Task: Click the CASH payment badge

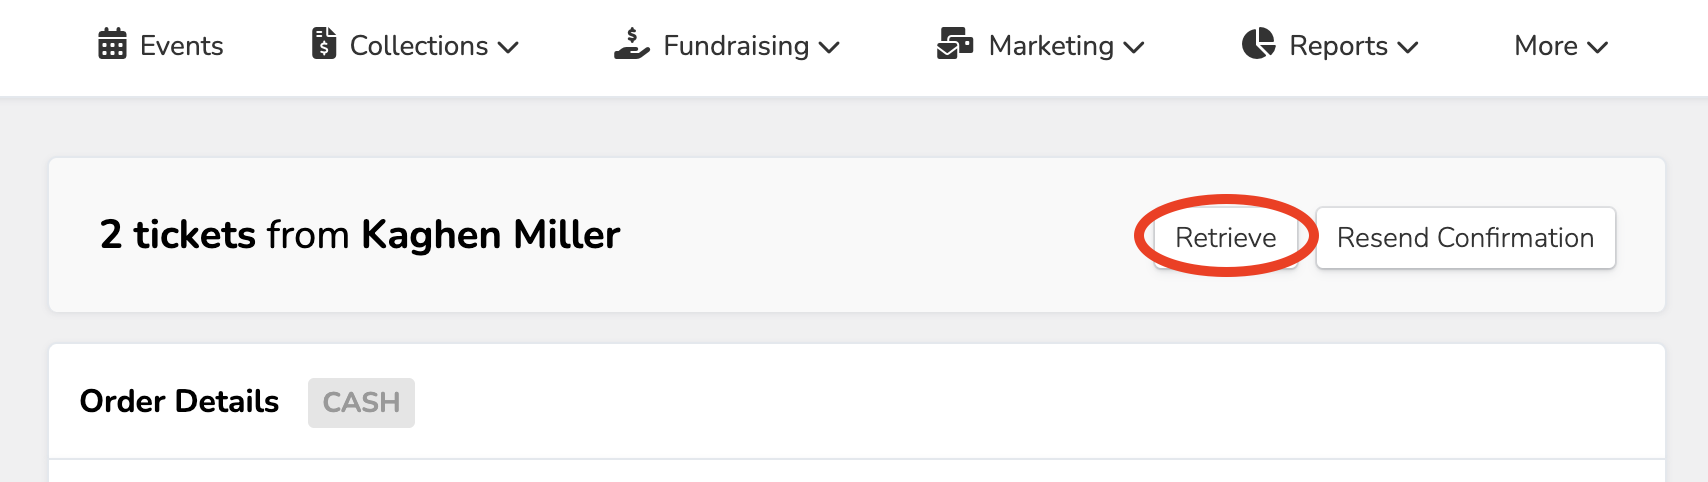Action: click(361, 402)
